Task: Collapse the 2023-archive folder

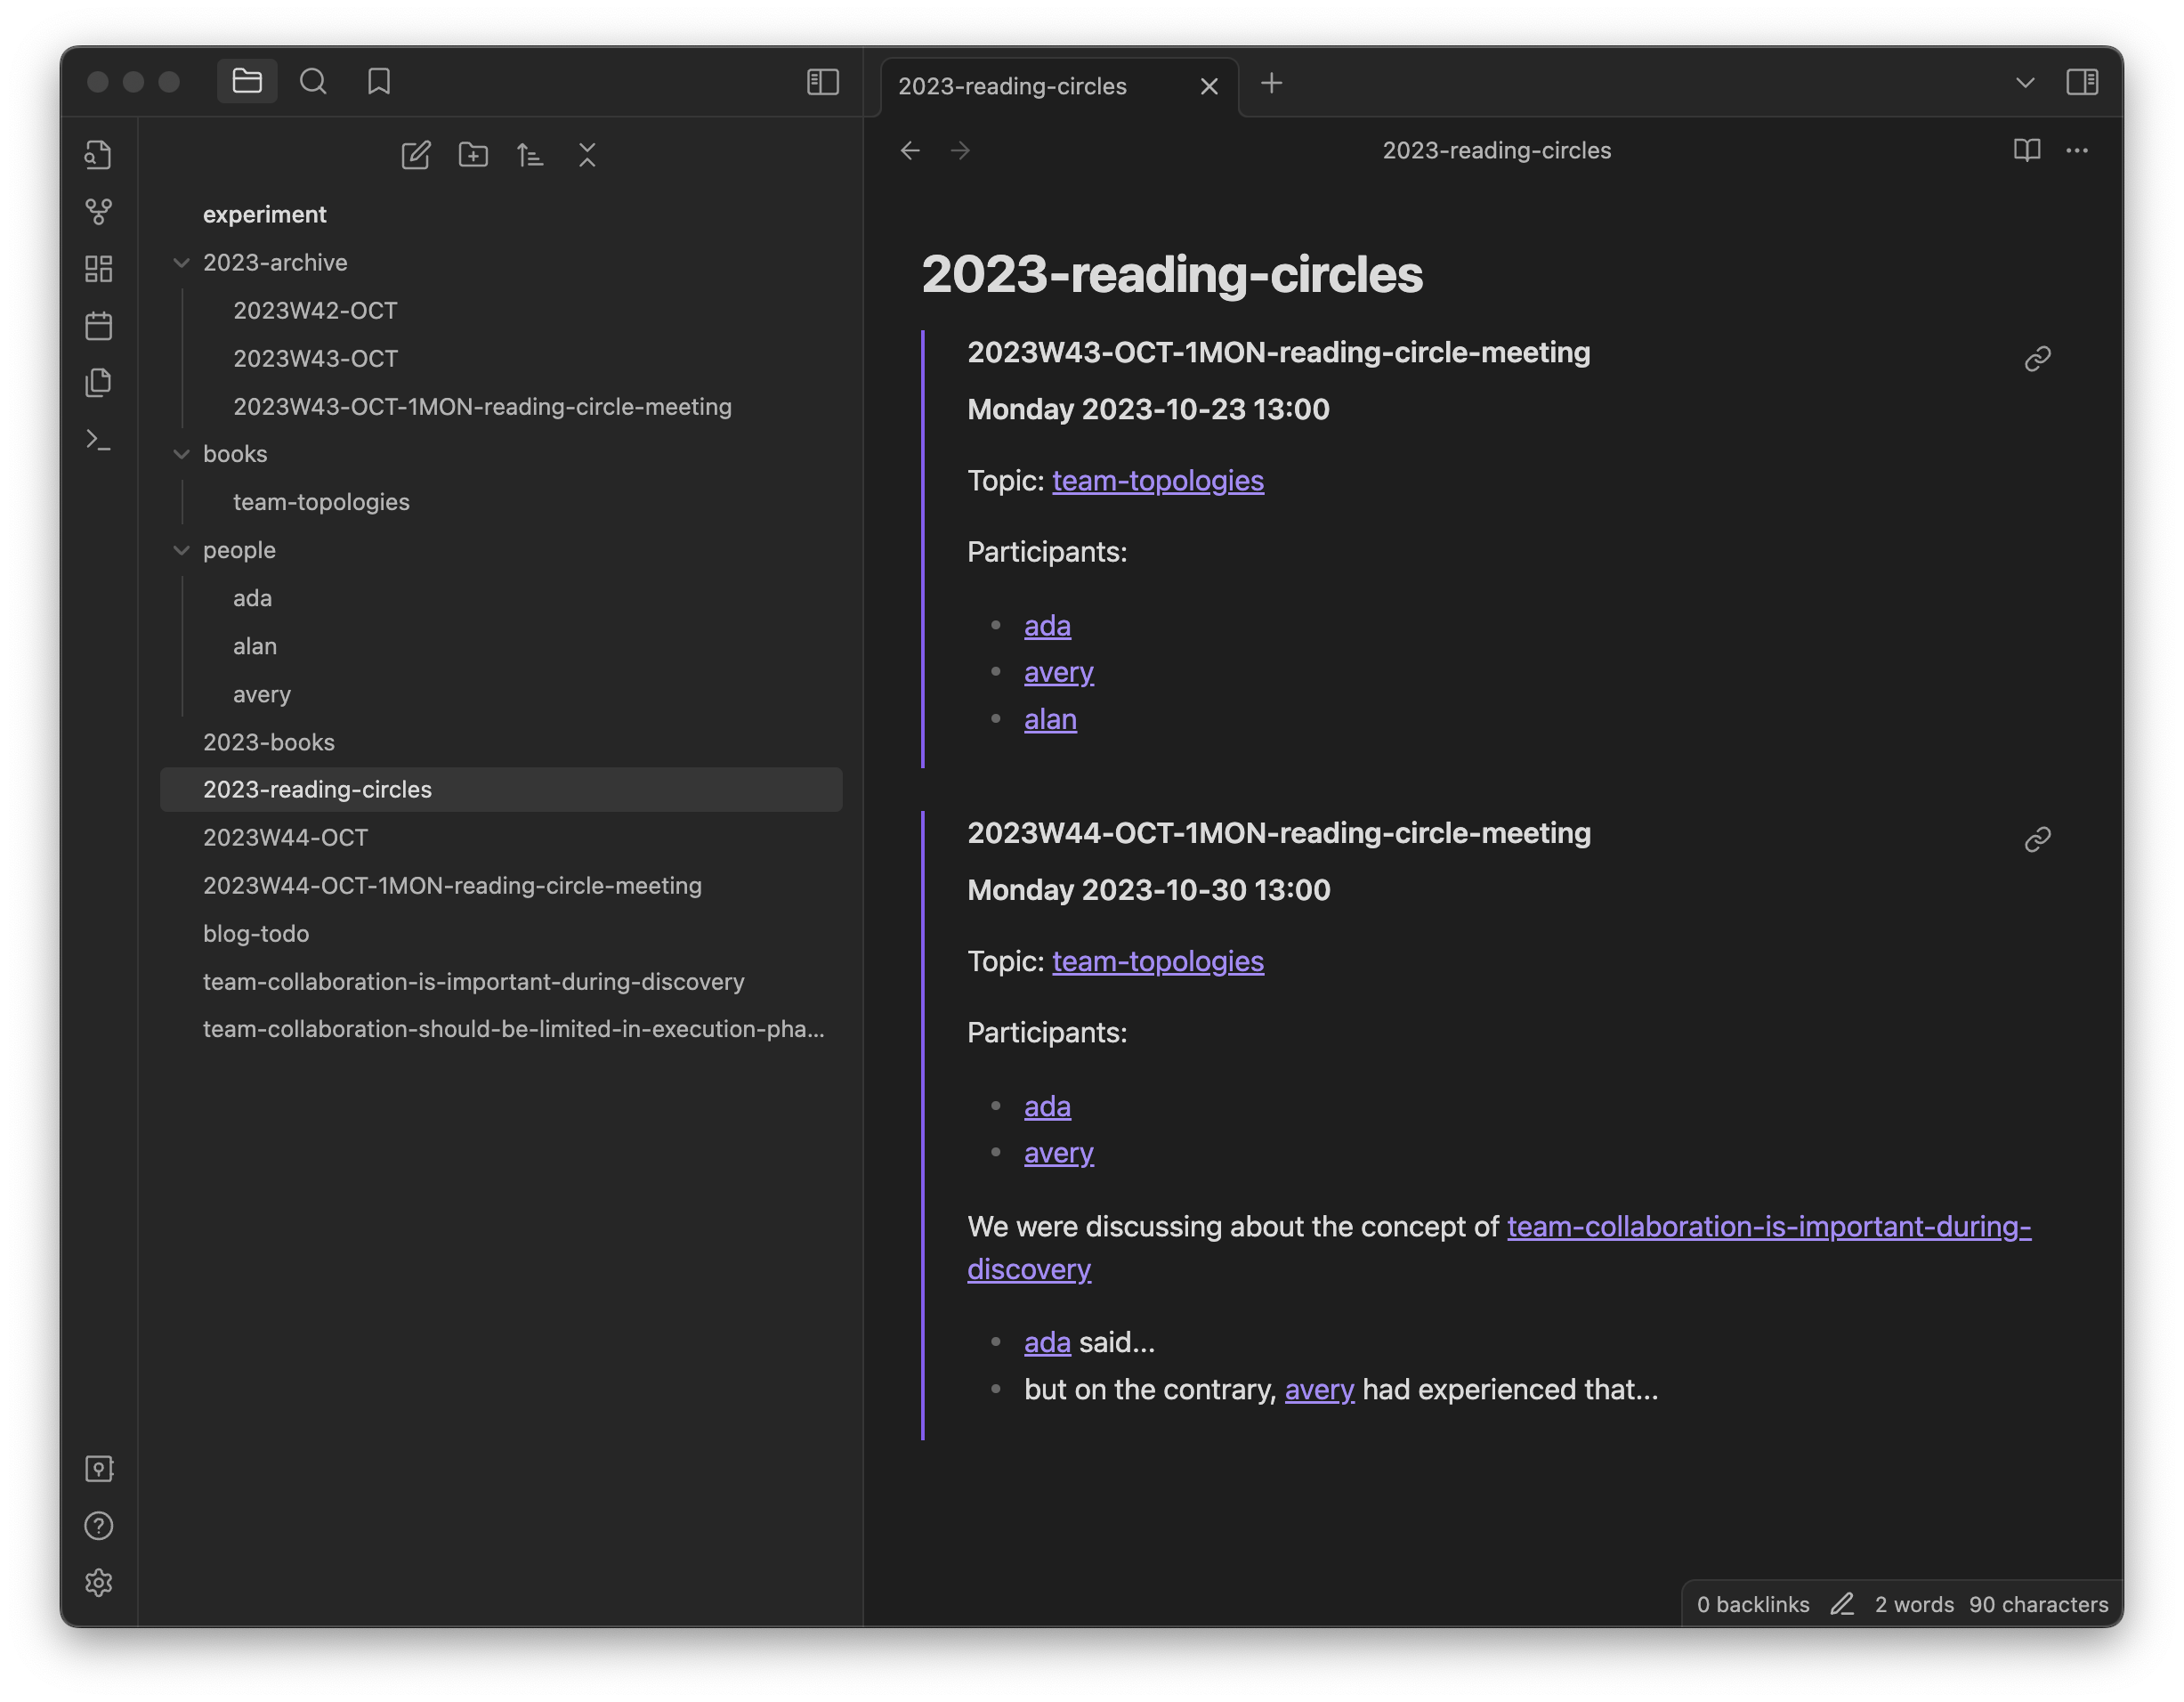Action: pos(181,263)
